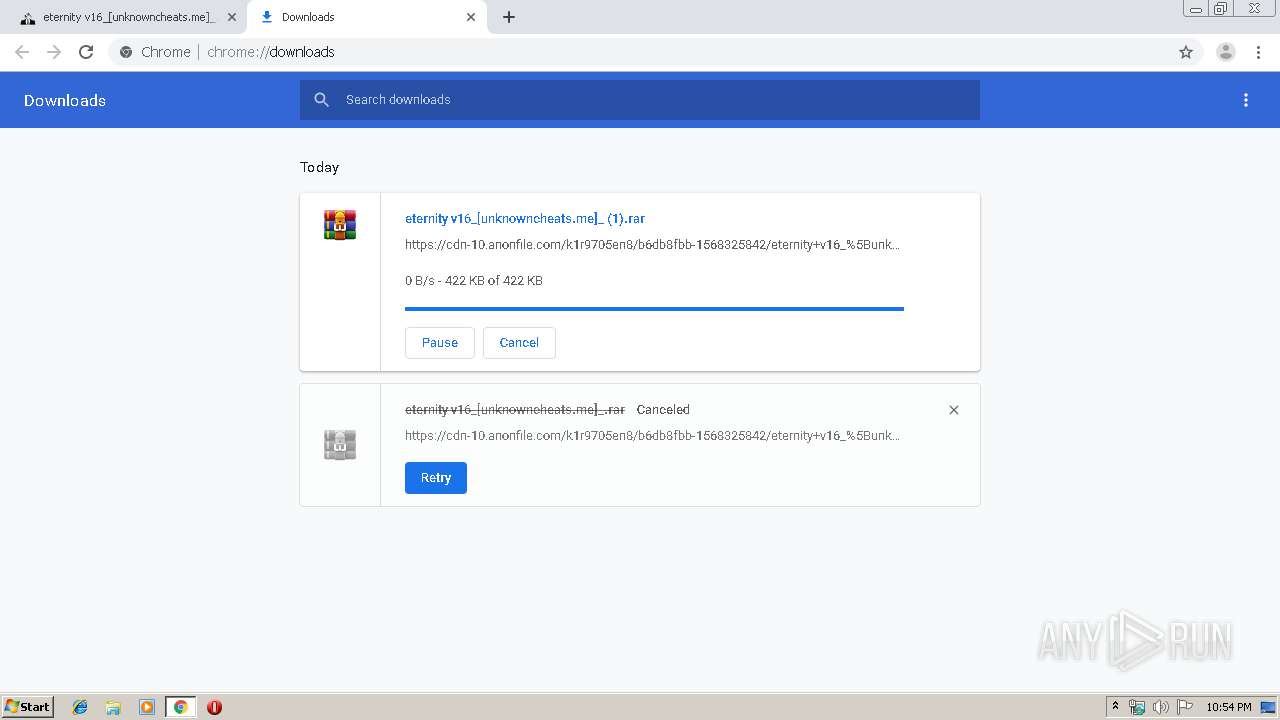Screen dimensions: 1280x720
Task: Focus the Search downloads field
Action: coord(640,100)
